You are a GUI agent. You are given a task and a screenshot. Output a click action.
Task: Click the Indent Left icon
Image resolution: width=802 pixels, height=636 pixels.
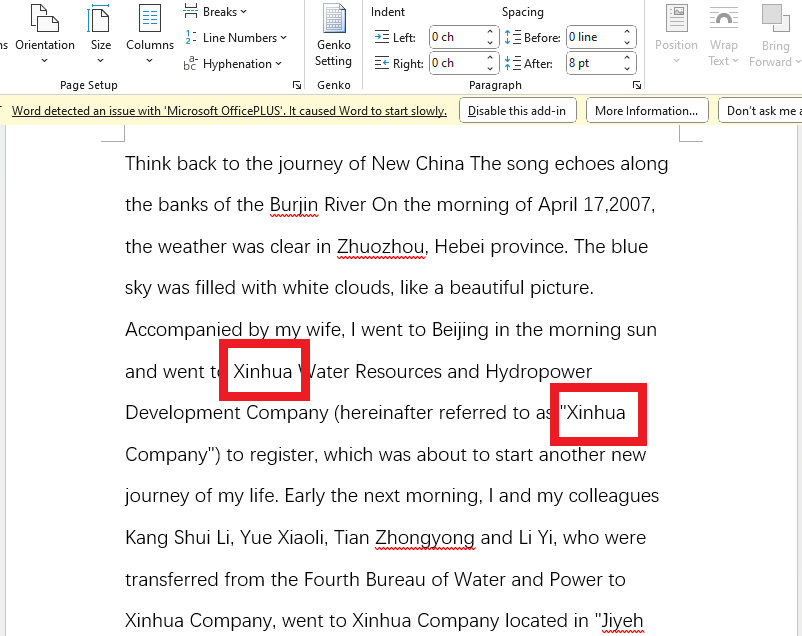pyautogui.click(x=382, y=37)
